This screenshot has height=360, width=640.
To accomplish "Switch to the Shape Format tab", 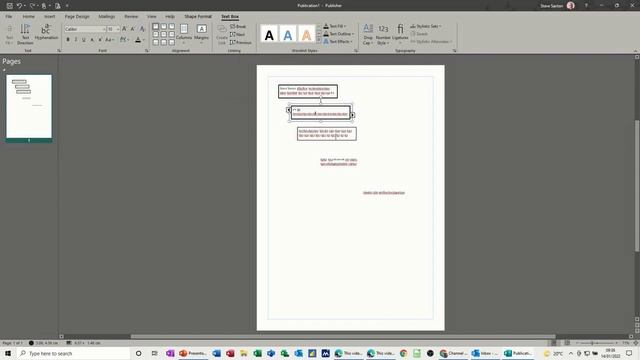I will coord(198,17).
